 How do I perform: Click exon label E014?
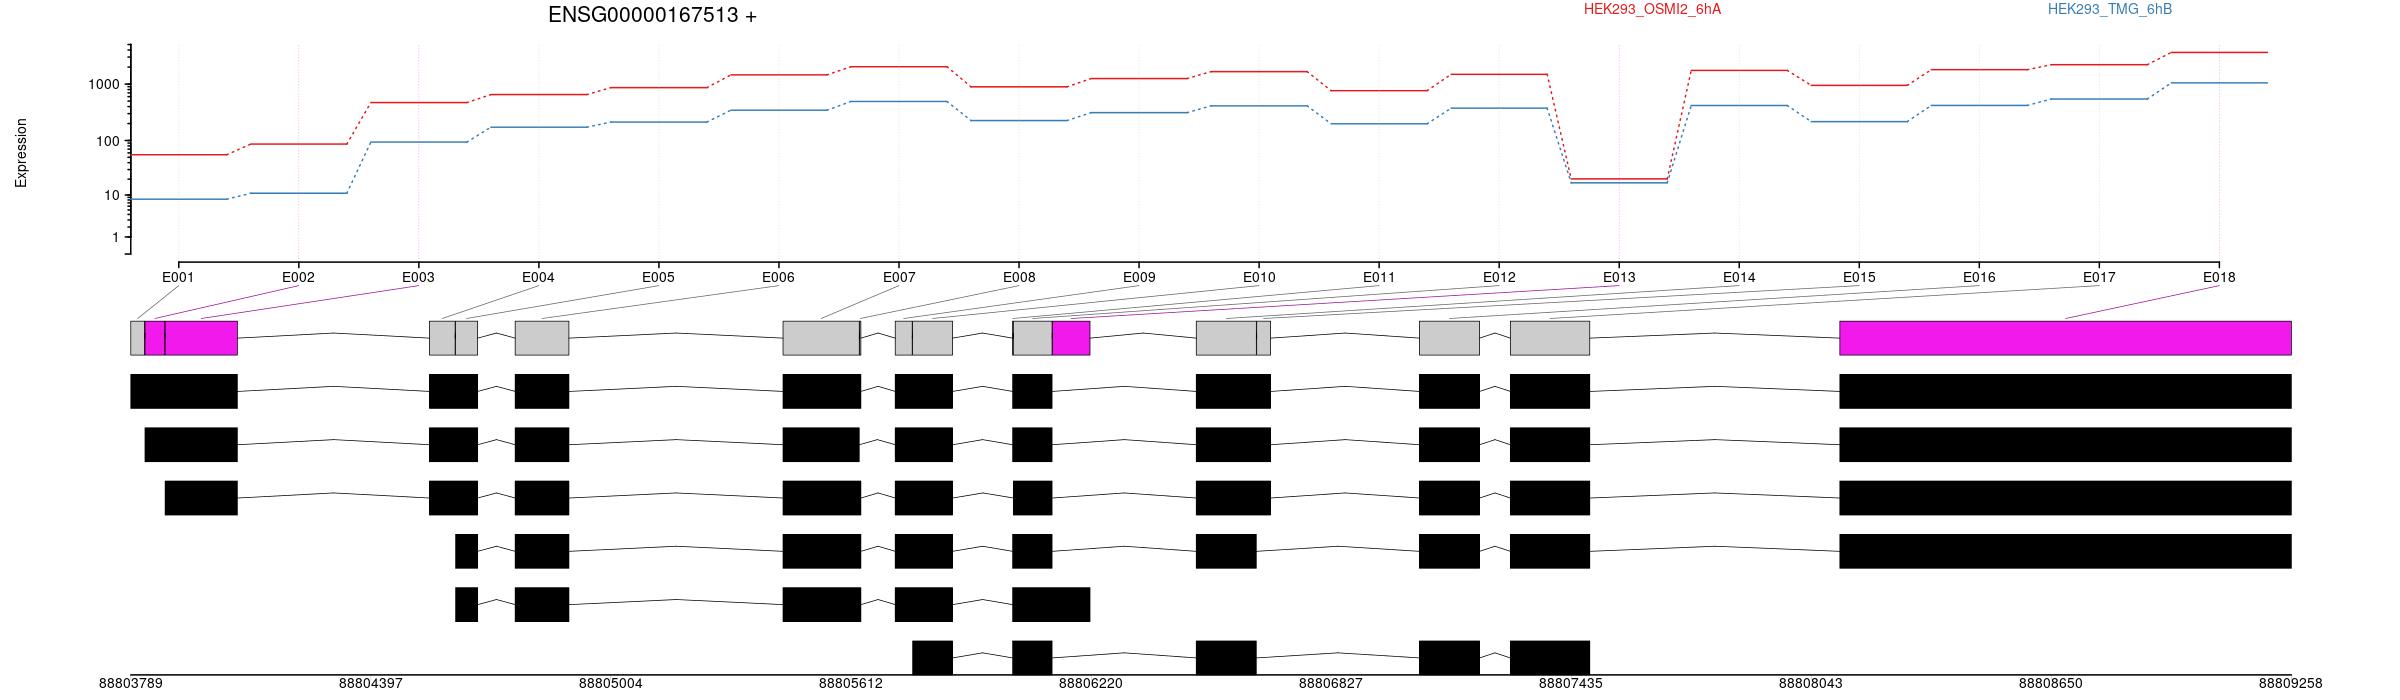pyautogui.click(x=1739, y=277)
